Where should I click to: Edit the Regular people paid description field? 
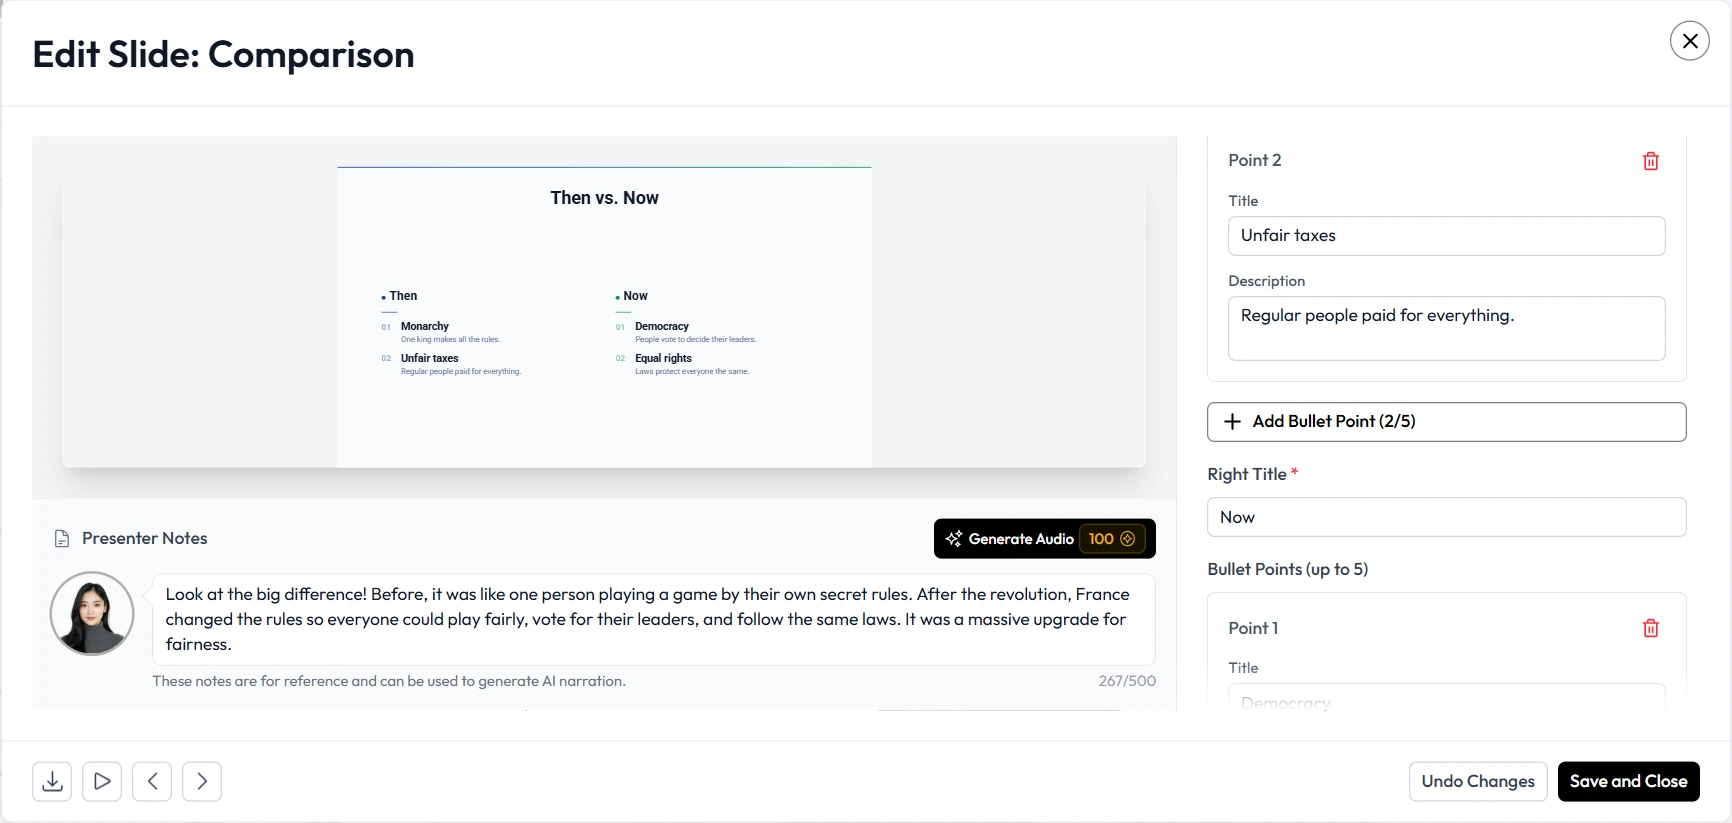1447,328
